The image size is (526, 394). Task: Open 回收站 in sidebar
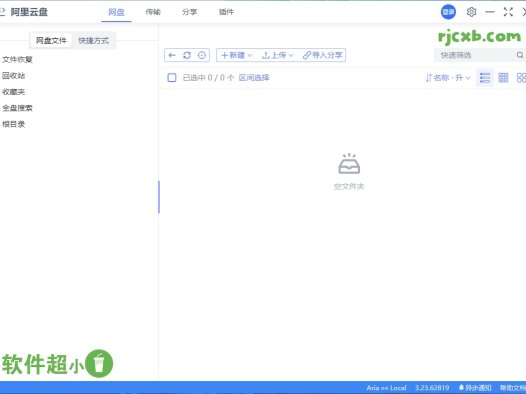pos(14,76)
